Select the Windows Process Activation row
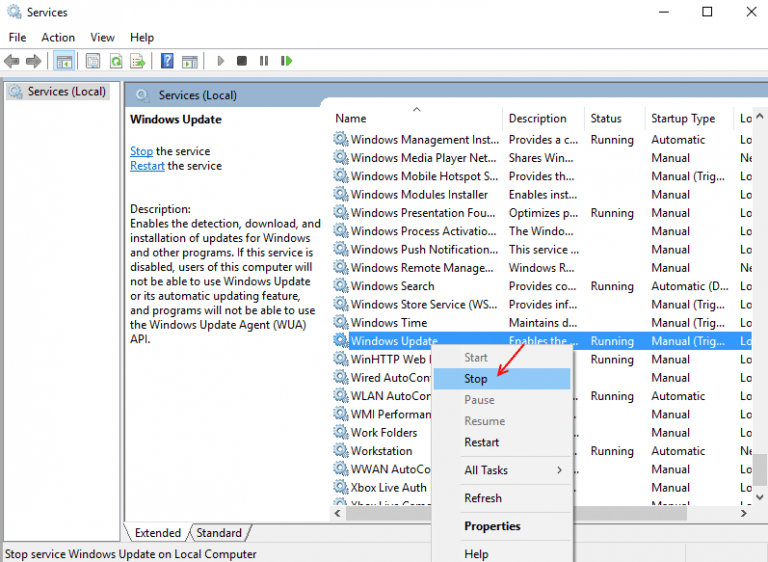 pyautogui.click(x=541, y=231)
